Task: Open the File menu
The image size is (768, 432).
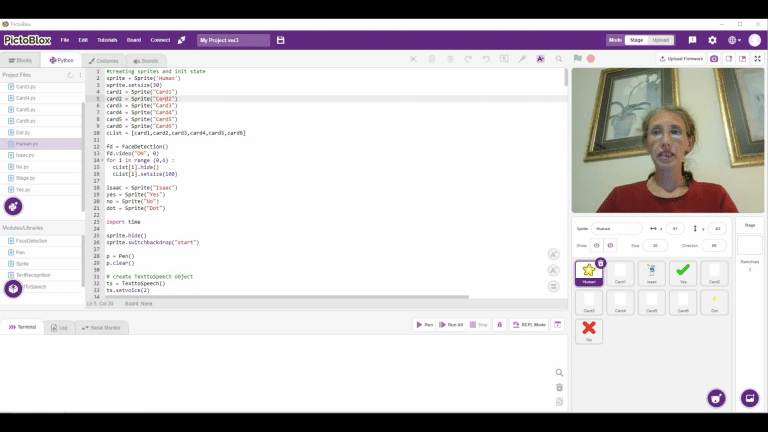Action: click(x=65, y=40)
